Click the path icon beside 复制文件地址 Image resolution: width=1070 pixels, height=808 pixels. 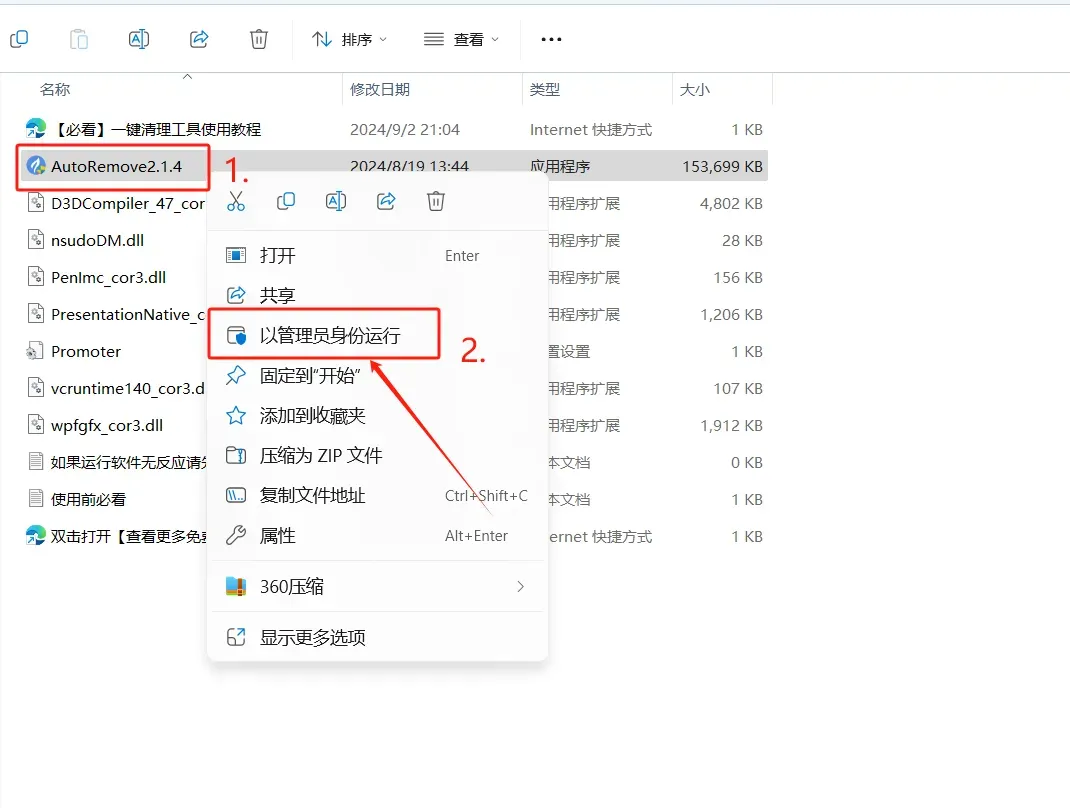236,495
